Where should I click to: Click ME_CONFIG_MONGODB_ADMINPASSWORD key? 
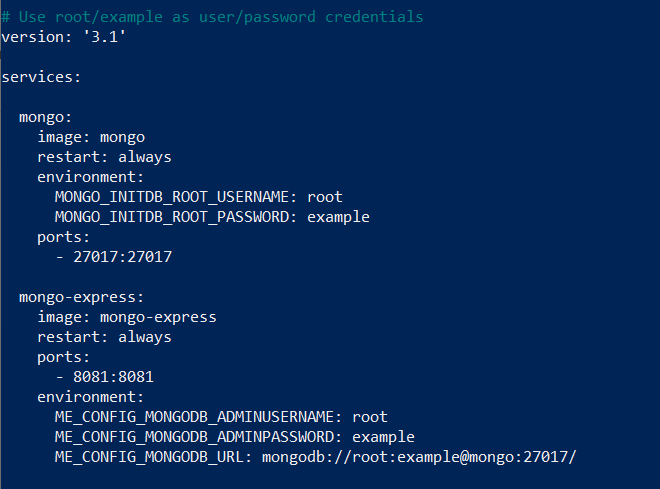(198, 437)
